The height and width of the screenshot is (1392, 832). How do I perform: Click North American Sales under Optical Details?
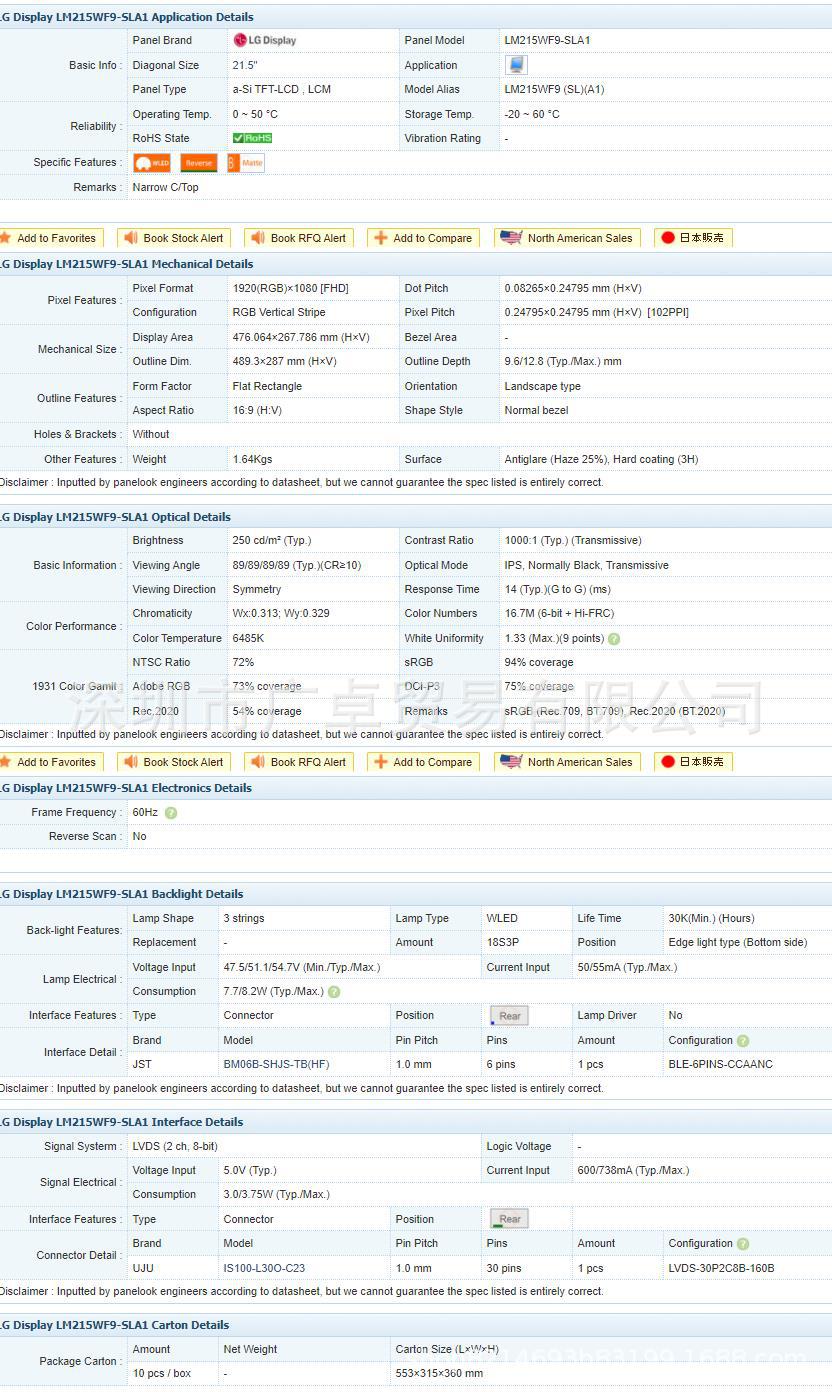click(568, 762)
